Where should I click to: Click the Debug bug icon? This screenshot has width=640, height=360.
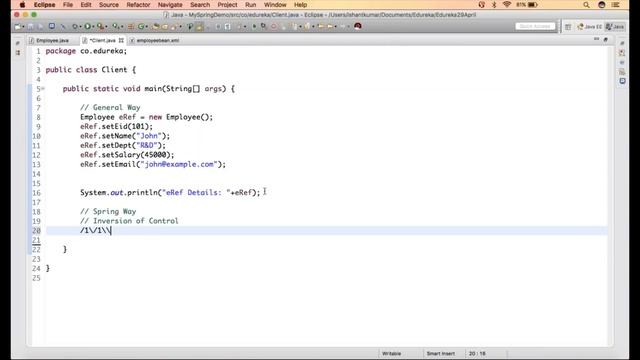click(x=75, y=27)
